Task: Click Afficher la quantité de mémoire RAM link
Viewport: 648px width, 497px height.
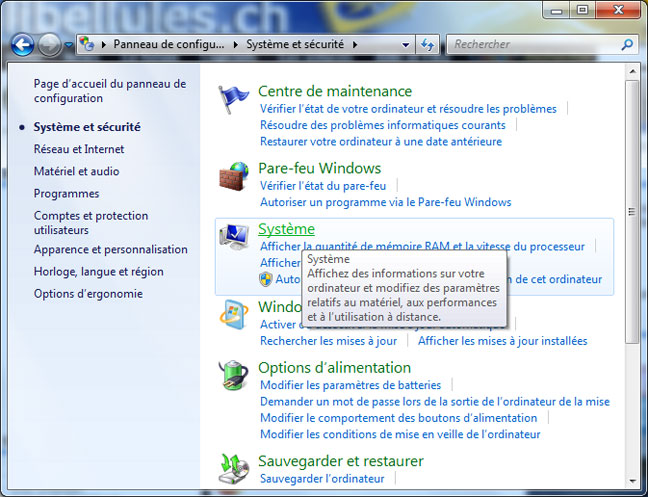Action: click(x=422, y=247)
